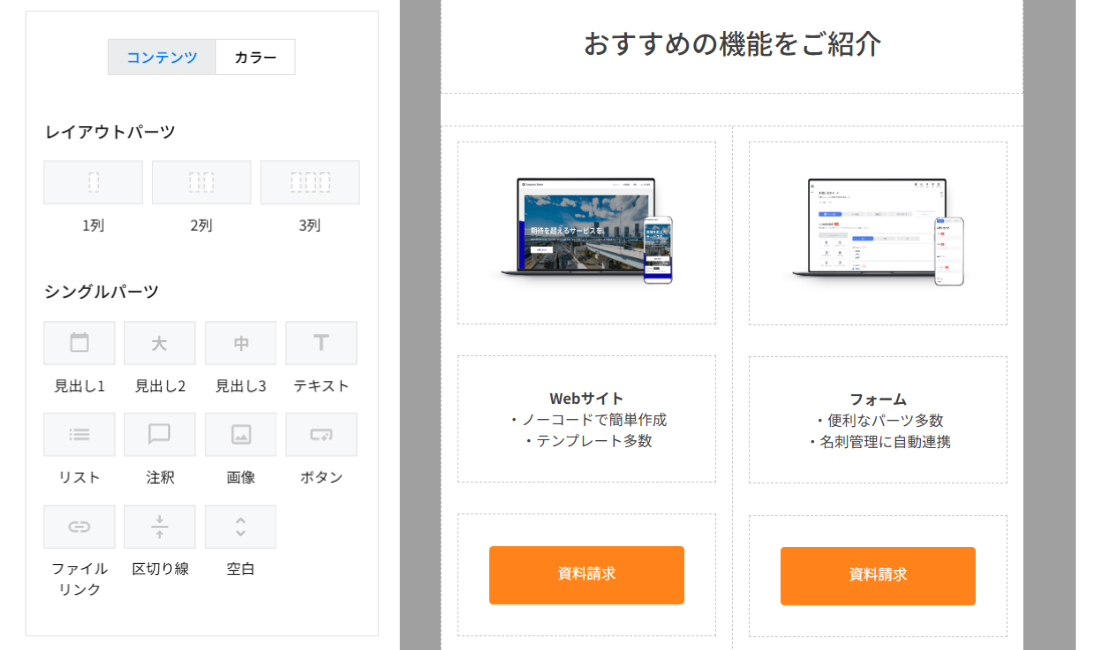Switch to the コンテンツ tab
This screenshot has height=650, width=1099.
pos(162,57)
